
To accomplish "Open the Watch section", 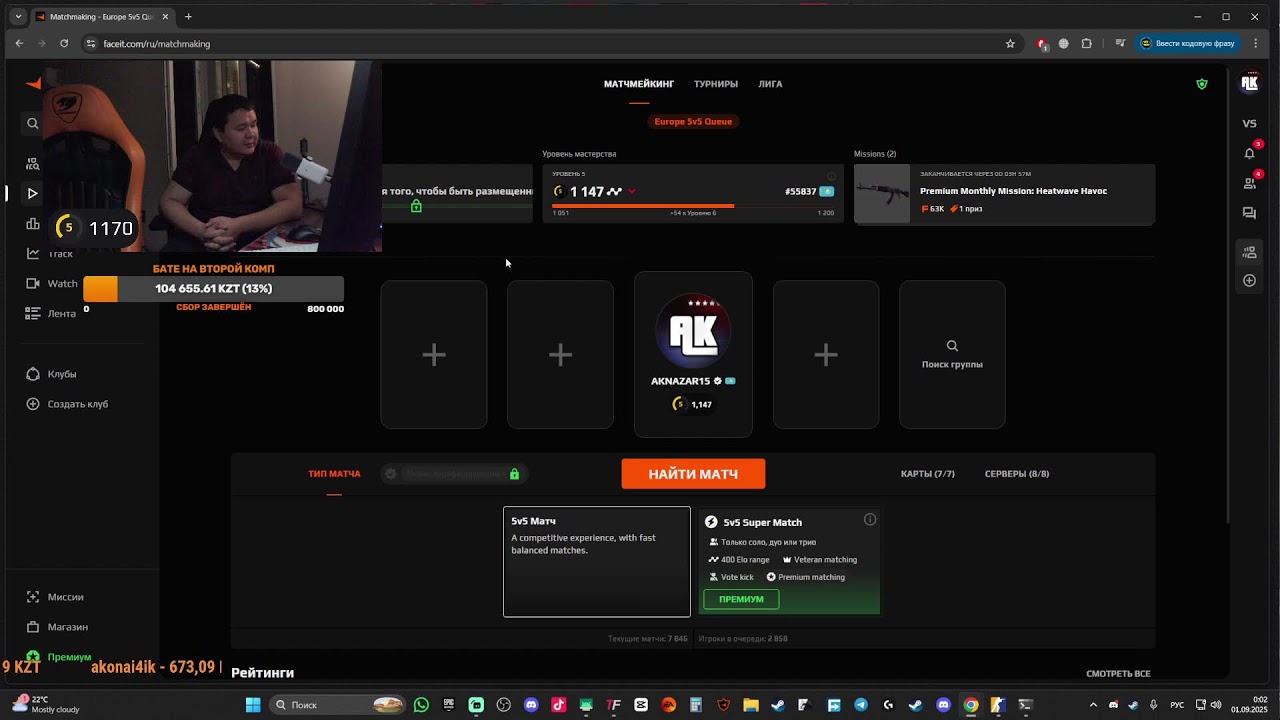I will (51, 283).
